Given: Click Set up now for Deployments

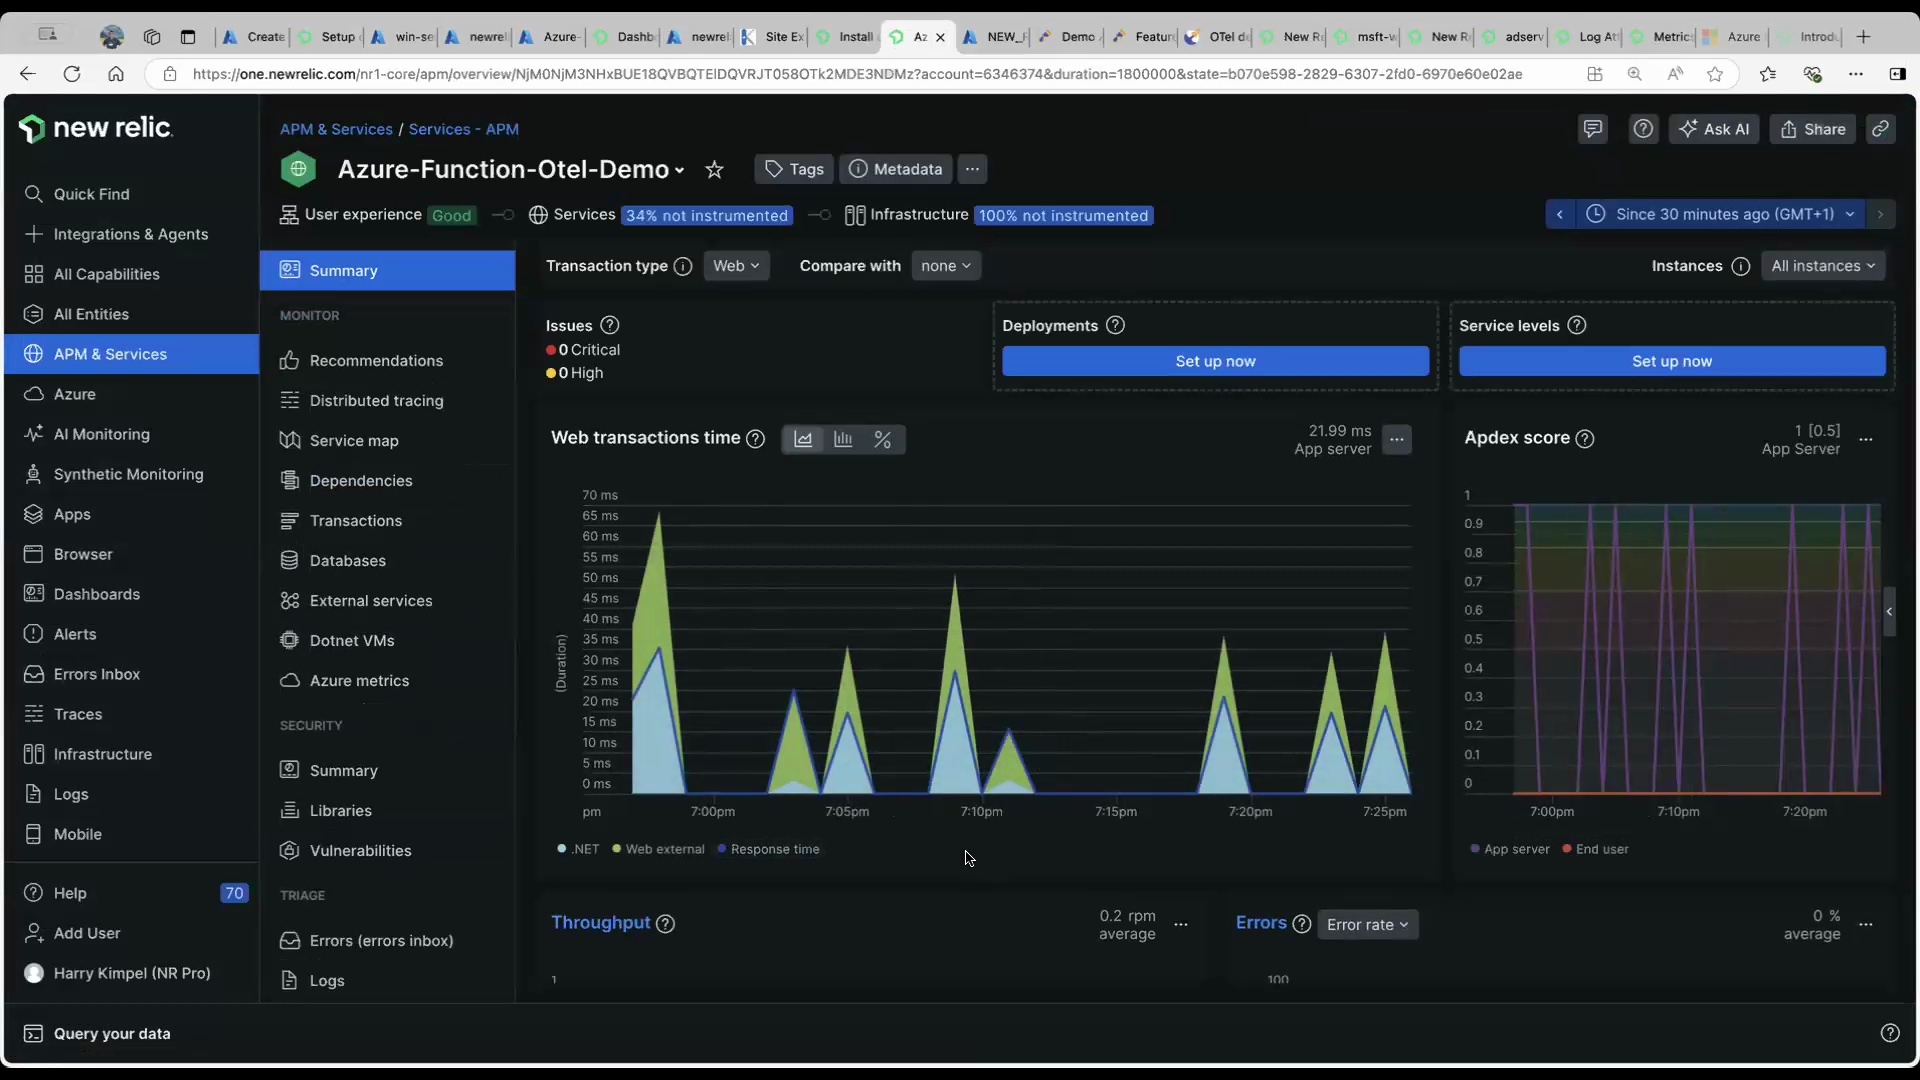Looking at the screenshot, I should [x=1215, y=361].
